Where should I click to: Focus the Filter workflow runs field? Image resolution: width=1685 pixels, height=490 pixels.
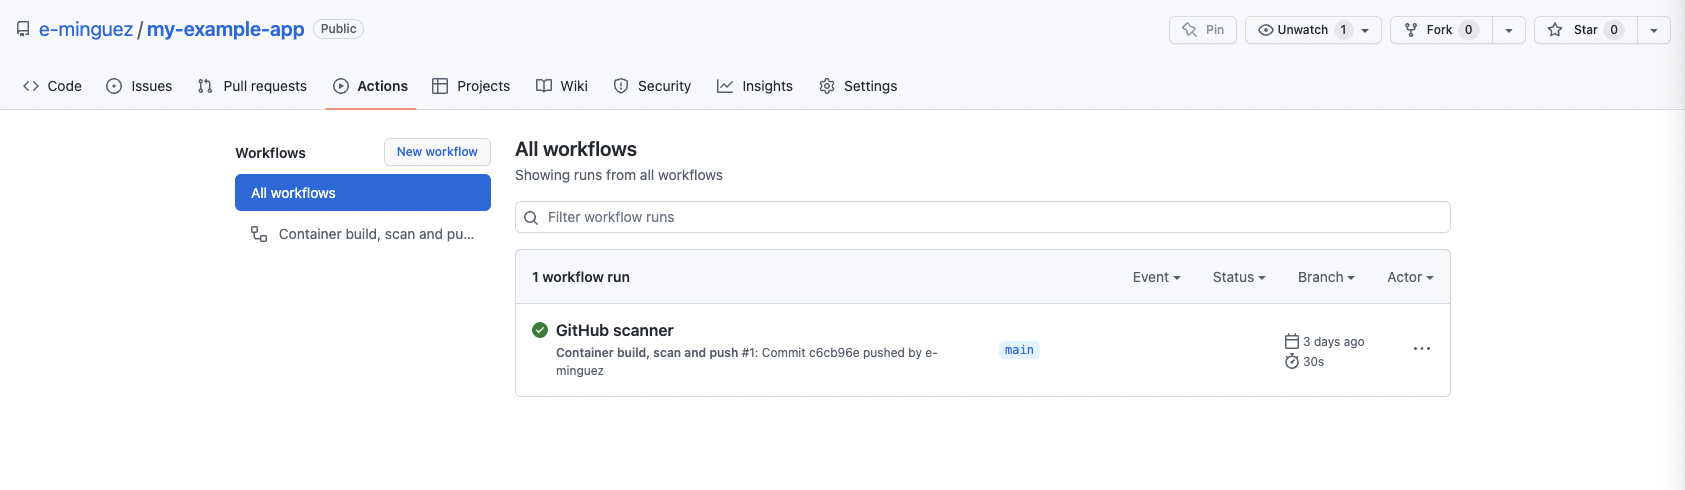(x=983, y=217)
